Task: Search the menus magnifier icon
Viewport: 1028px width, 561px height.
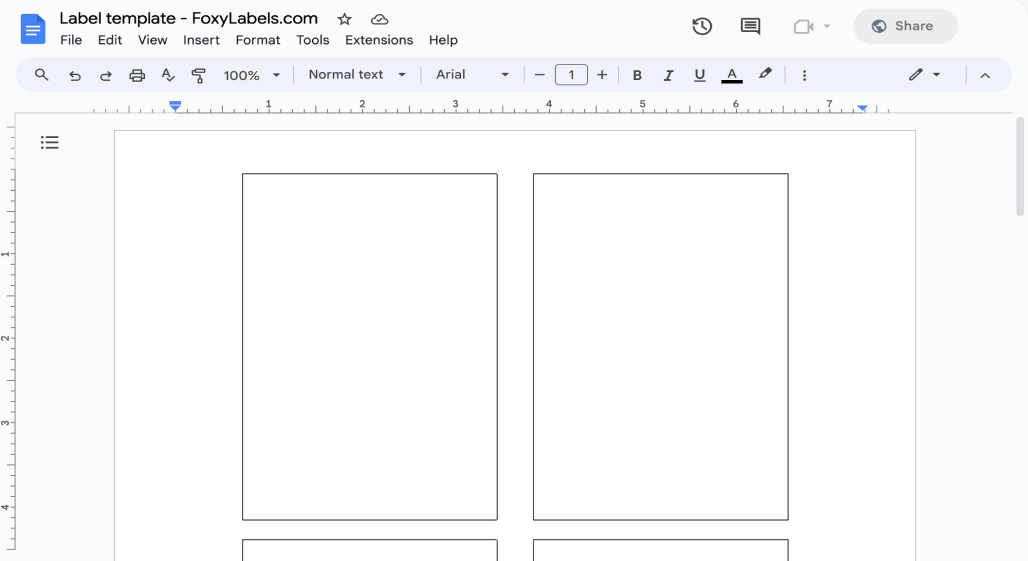Action: tap(41, 75)
